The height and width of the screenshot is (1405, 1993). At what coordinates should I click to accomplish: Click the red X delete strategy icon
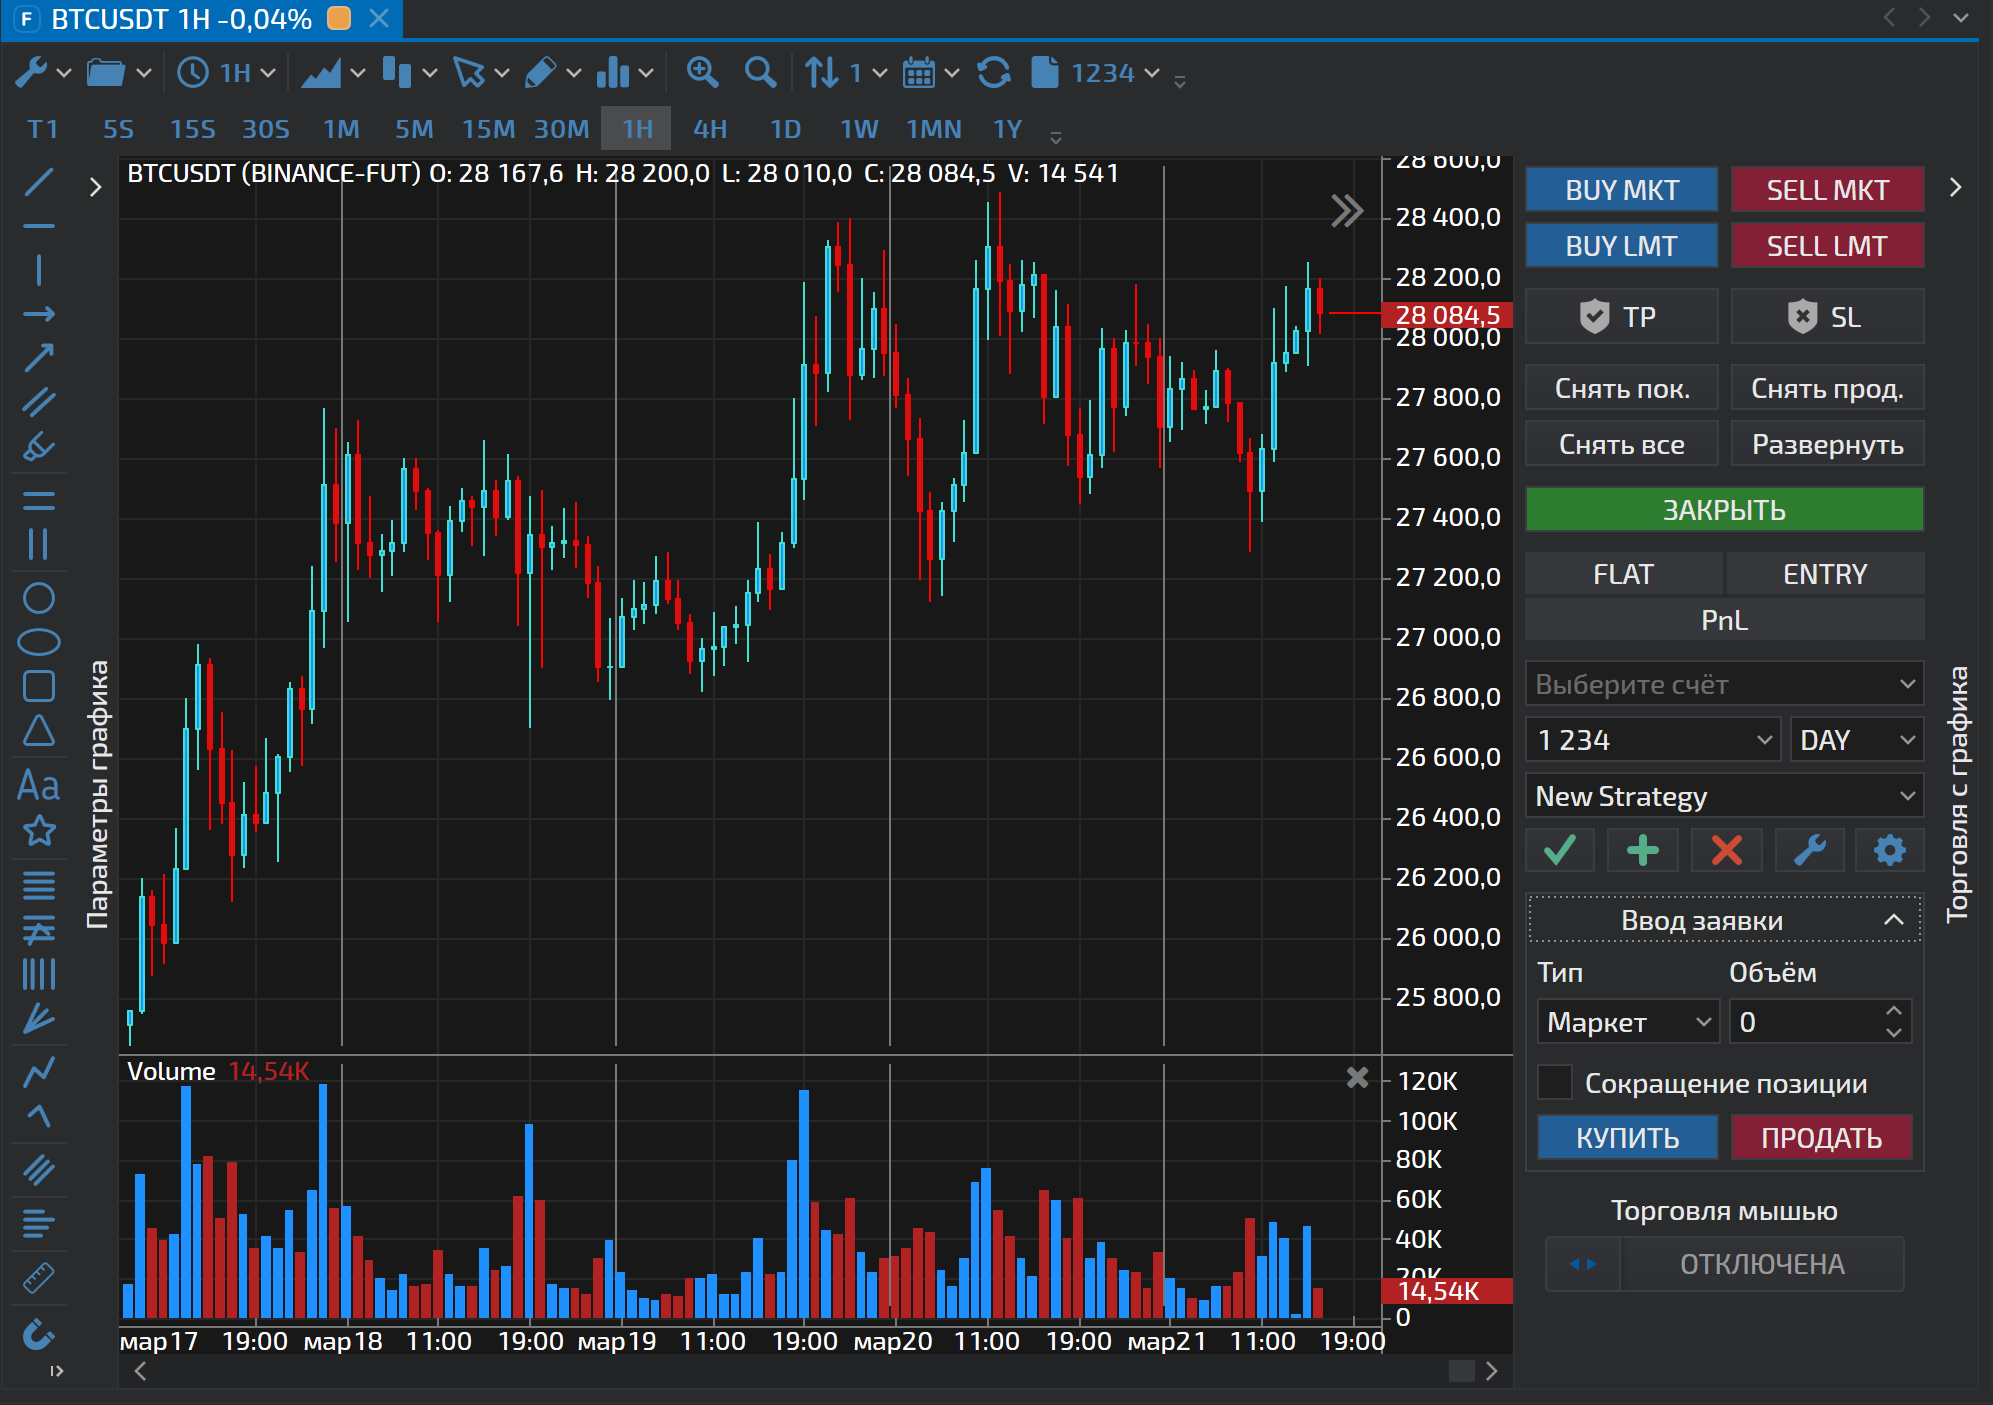pos(1726,850)
